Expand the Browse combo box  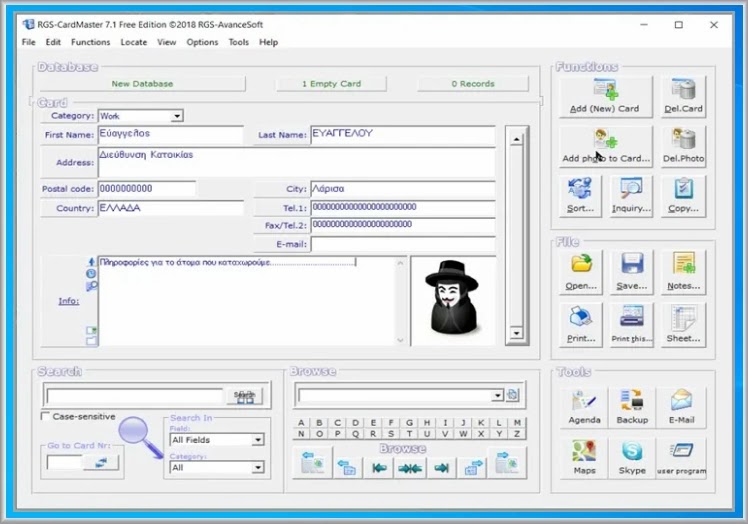[497, 395]
